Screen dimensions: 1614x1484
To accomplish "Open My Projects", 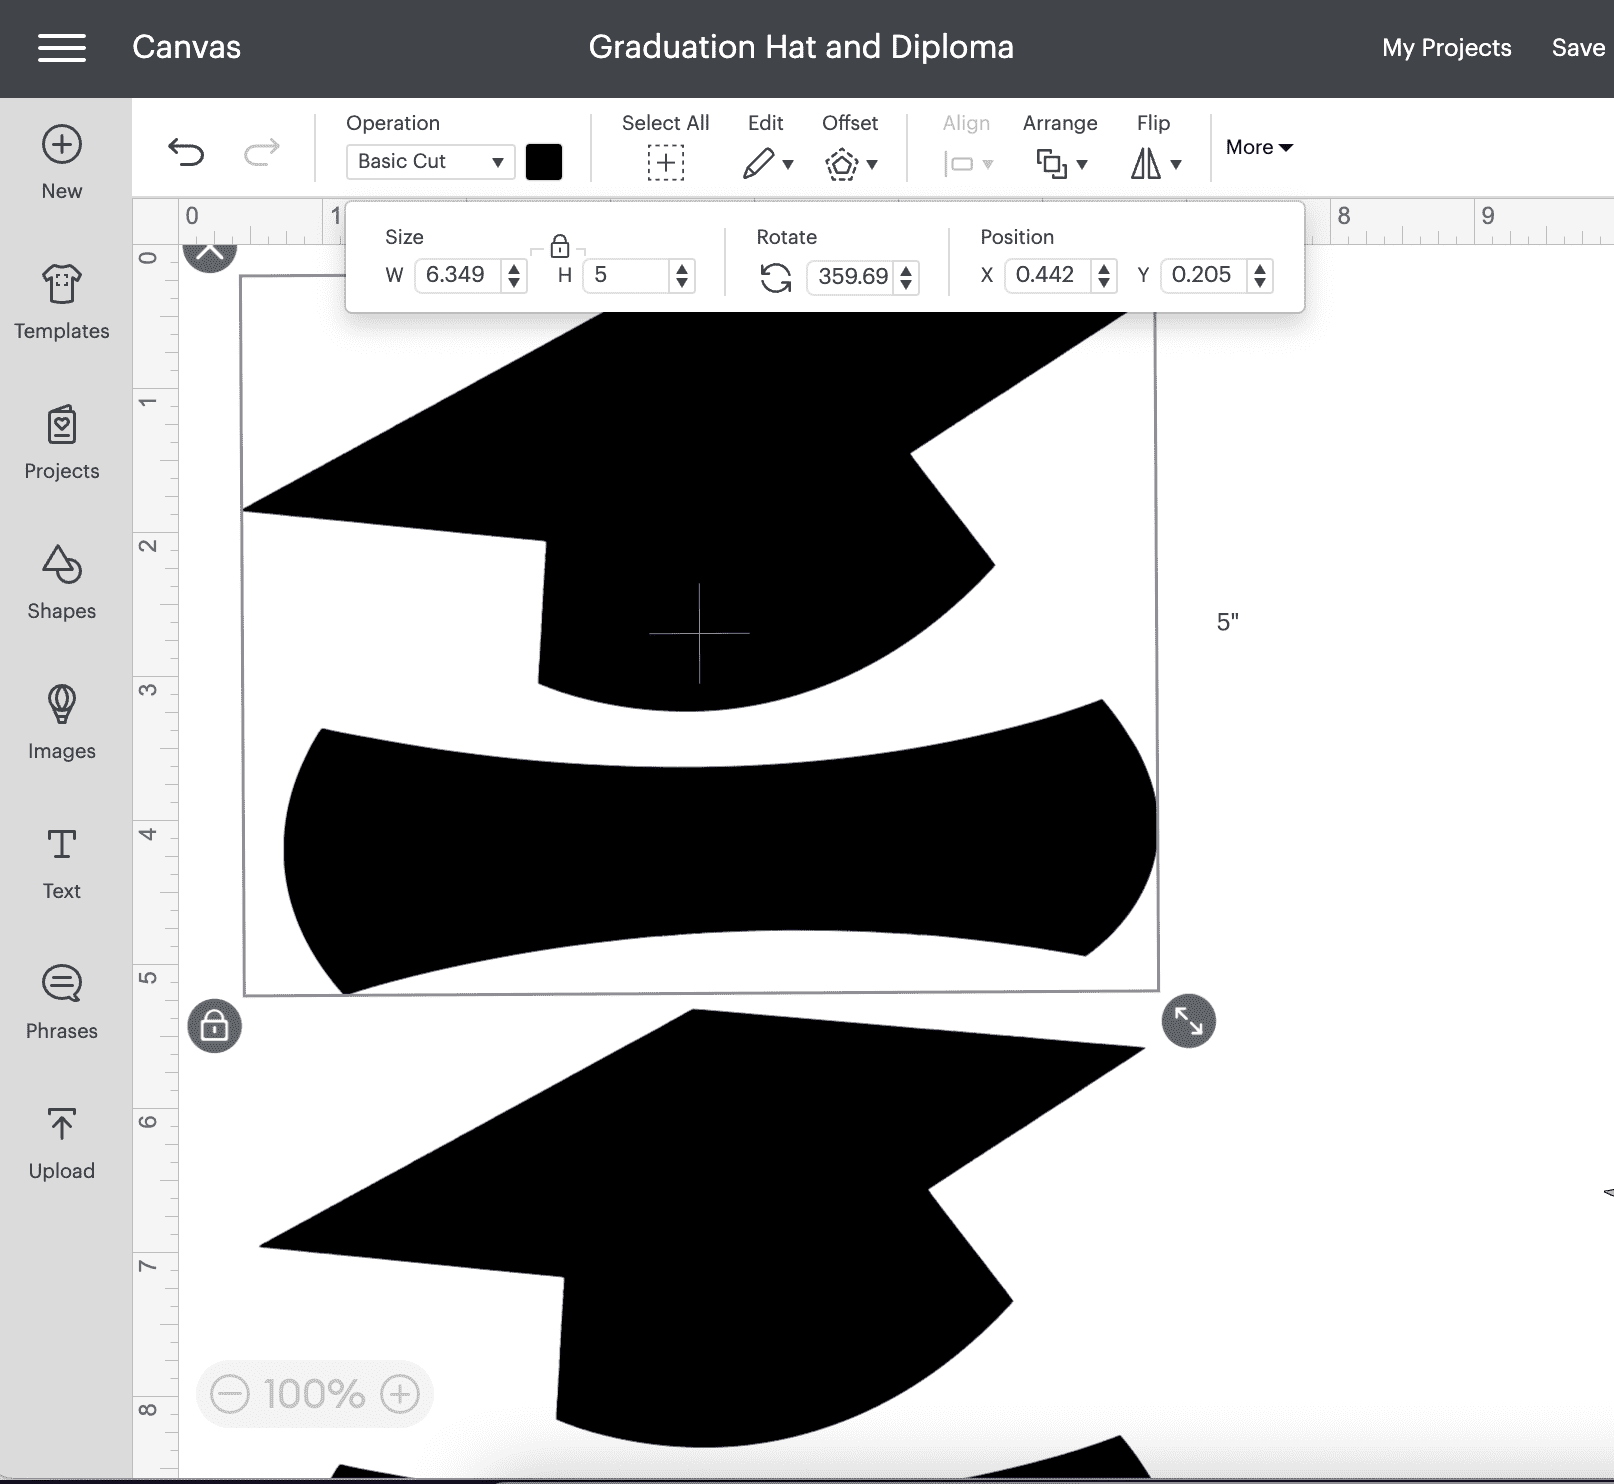I will tap(1447, 48).
